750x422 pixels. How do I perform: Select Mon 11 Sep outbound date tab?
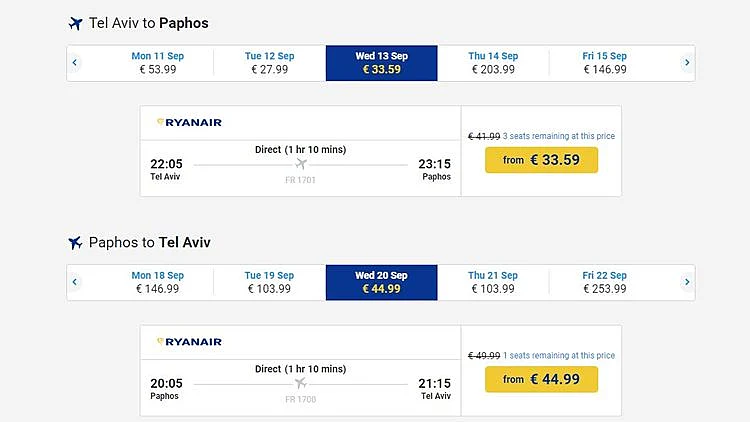157,63
